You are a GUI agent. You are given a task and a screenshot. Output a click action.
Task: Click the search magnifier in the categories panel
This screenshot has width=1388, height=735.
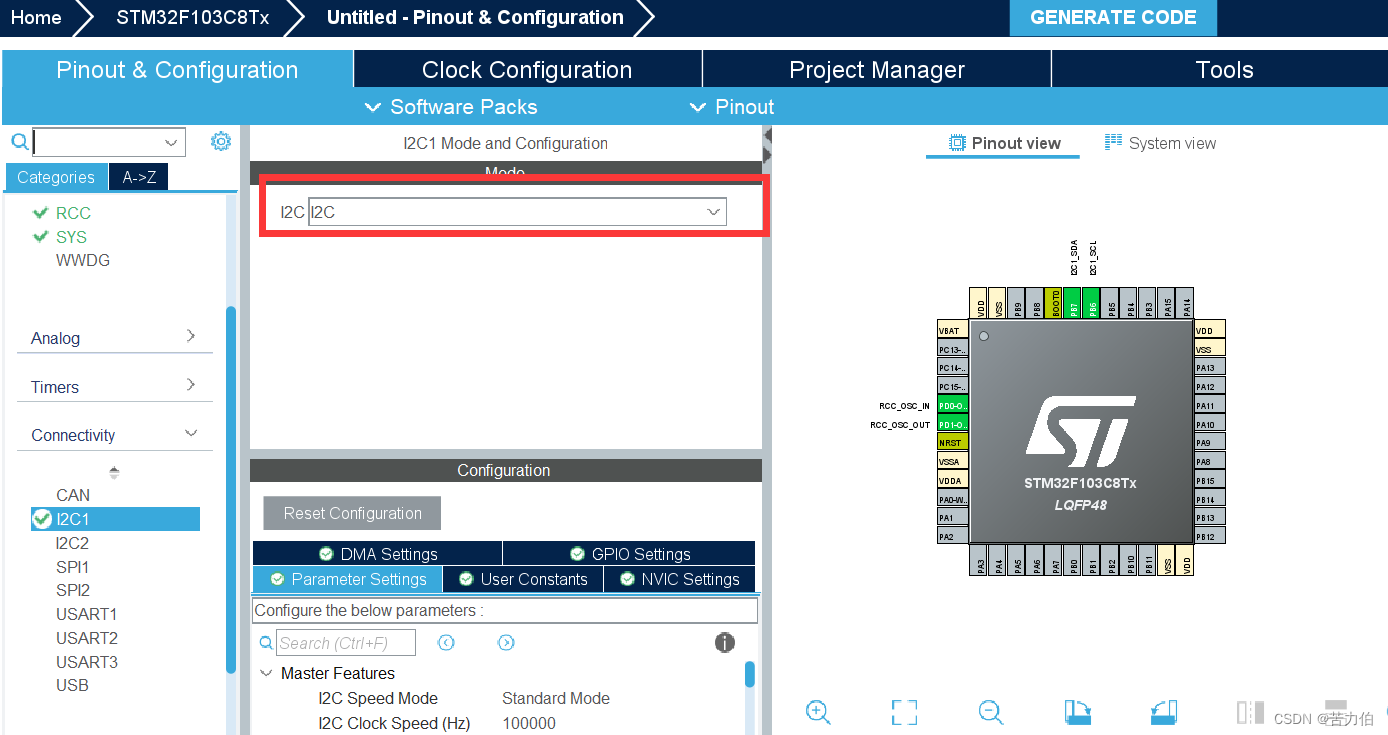(19, 142)
